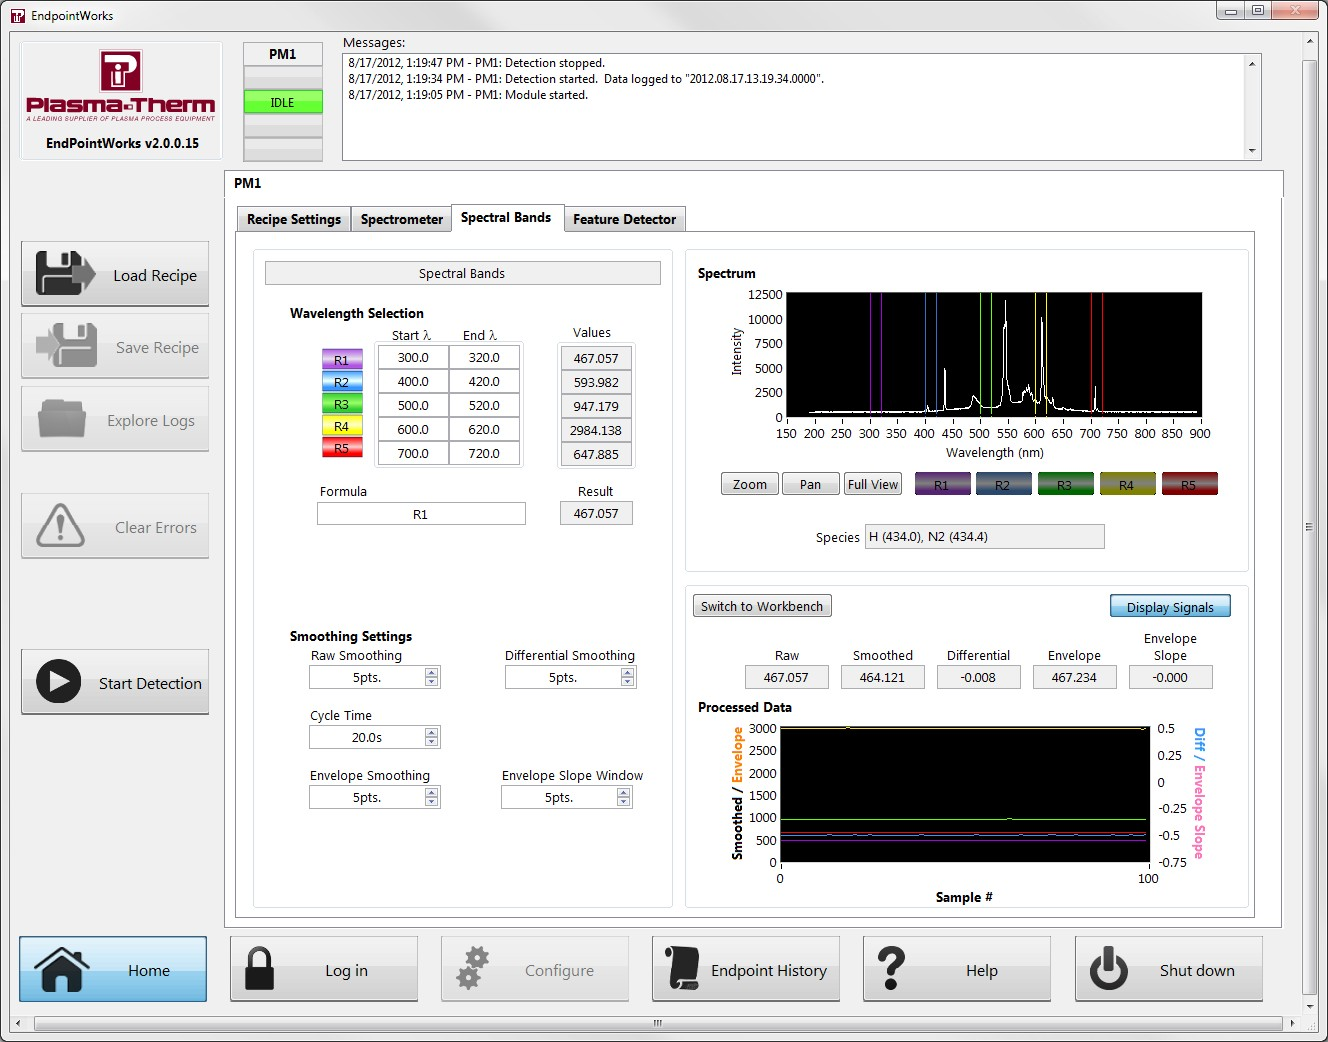Select the yellow R4 color swatch in Wavelength Selection
The width and height of the screenshot is (1328, 1042).
[341, 426]
